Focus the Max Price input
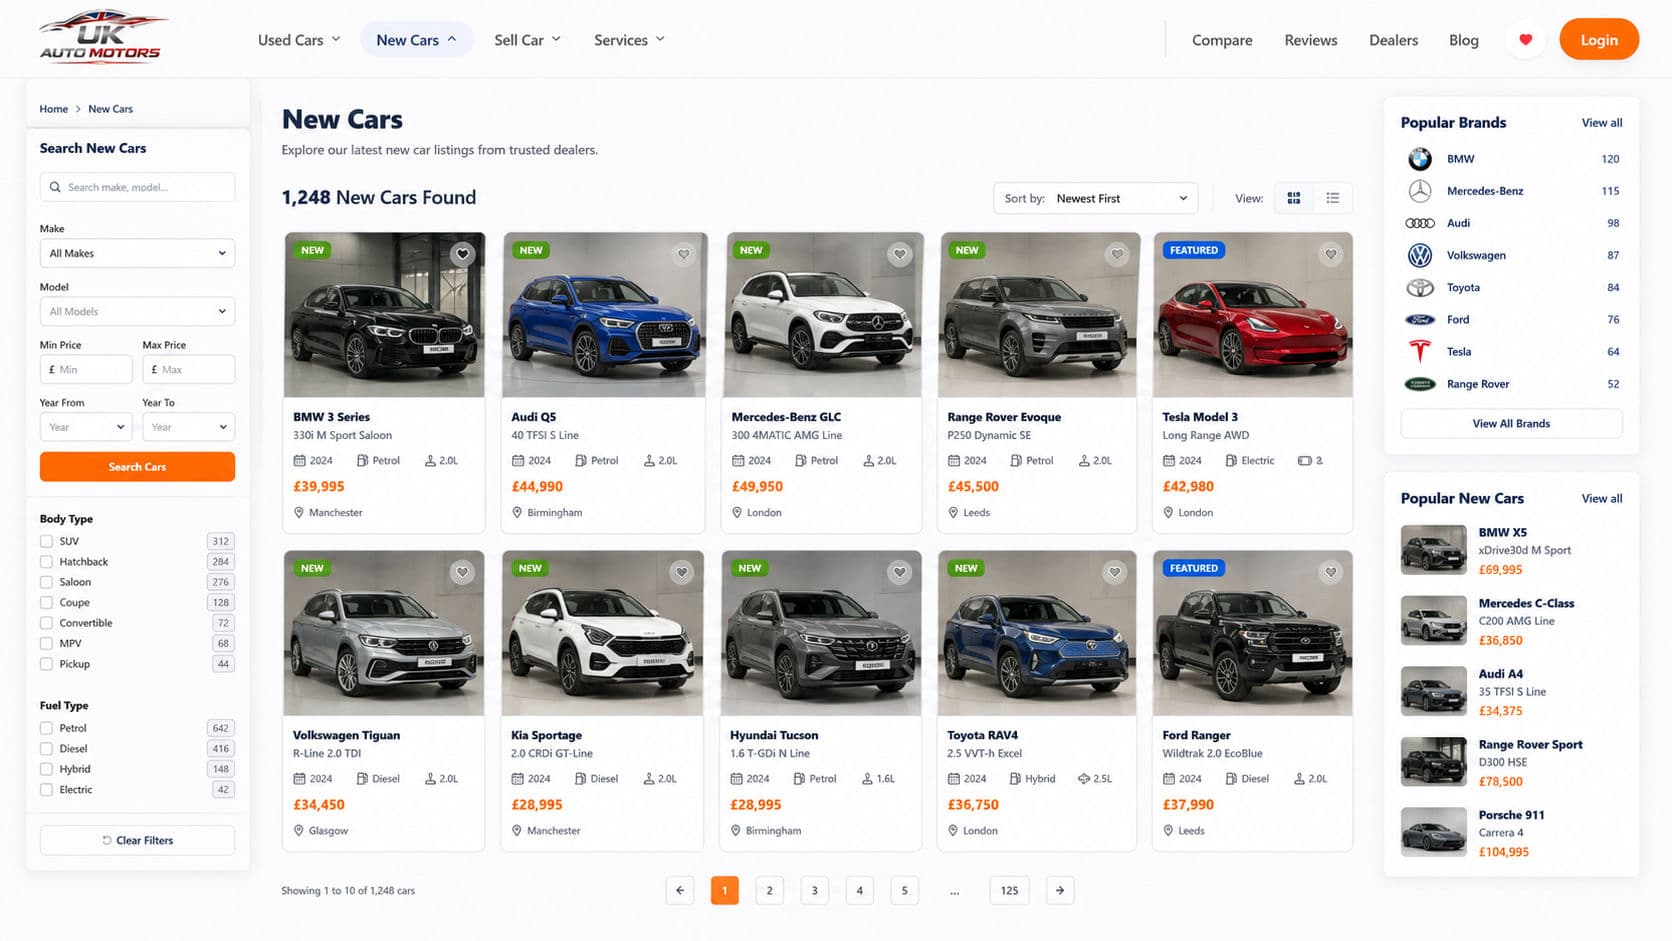Image resolution: width=1672 pixels, height=941 pixels. coord(188,369)
